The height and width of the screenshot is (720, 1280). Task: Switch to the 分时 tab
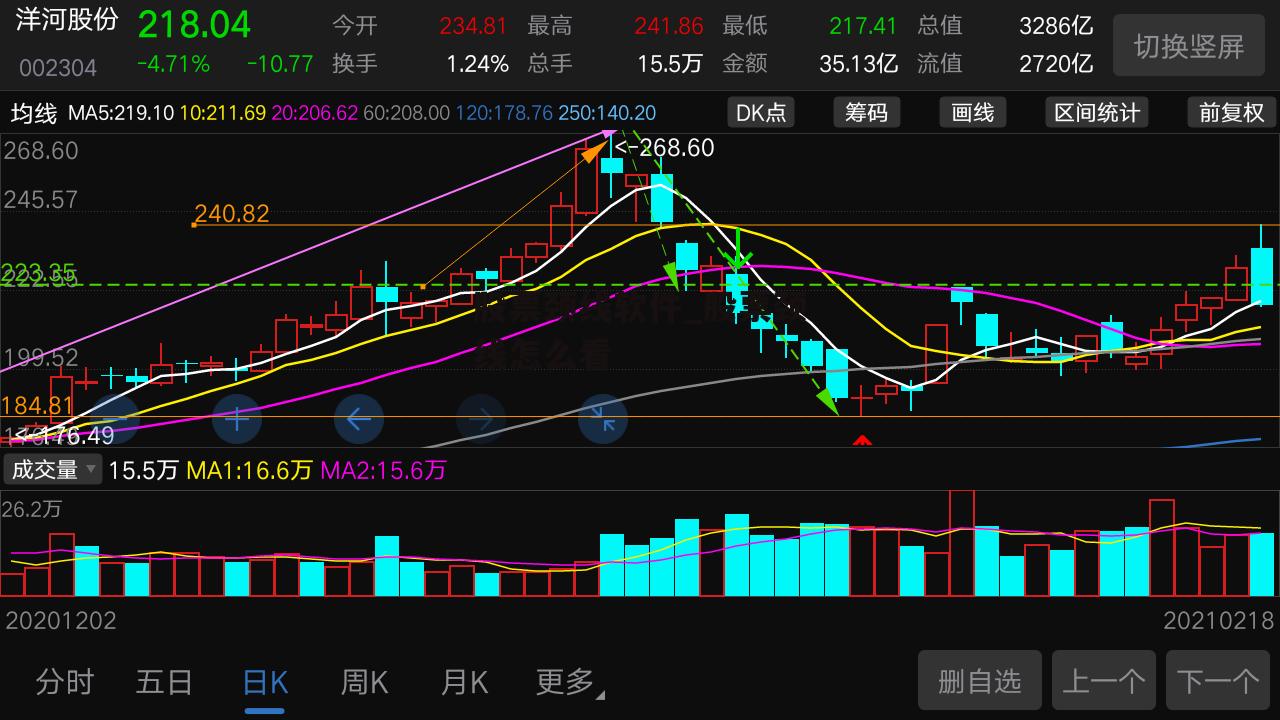pyautogui.click(x=65, y=683)
